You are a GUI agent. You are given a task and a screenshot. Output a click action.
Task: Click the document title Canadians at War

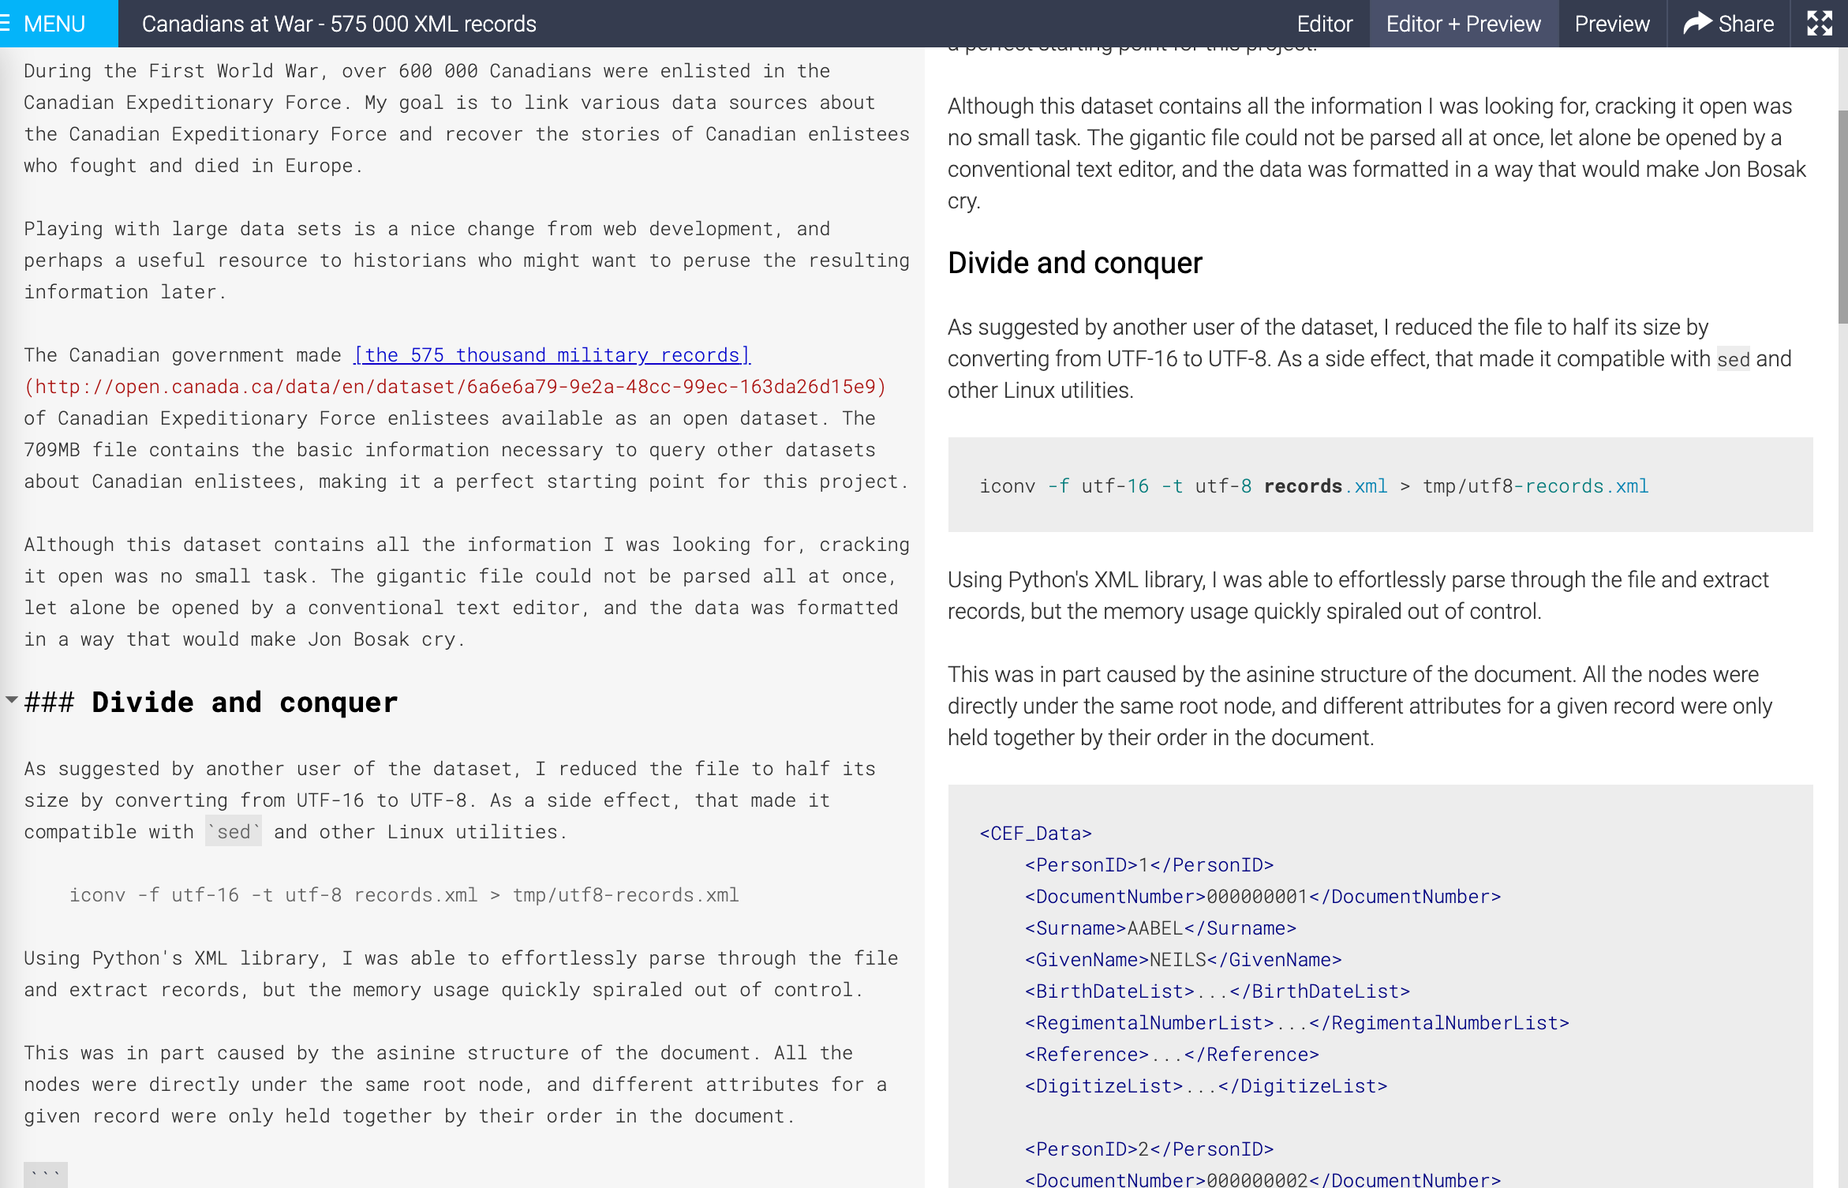tap(339, 24)
